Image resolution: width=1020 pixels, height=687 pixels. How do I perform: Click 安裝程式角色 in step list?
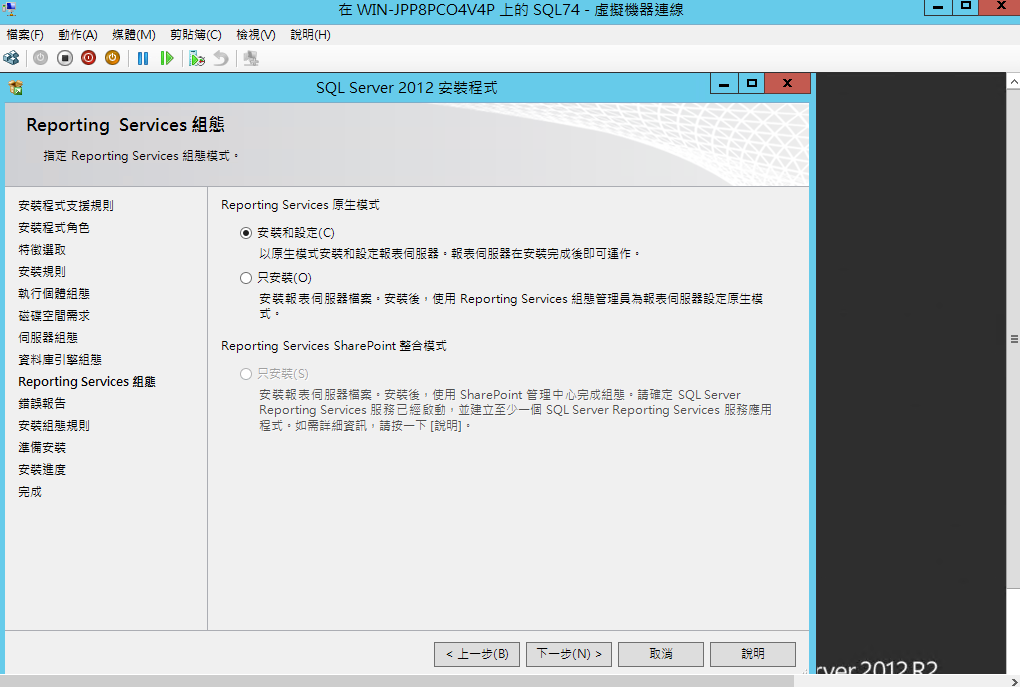[54, 228]
